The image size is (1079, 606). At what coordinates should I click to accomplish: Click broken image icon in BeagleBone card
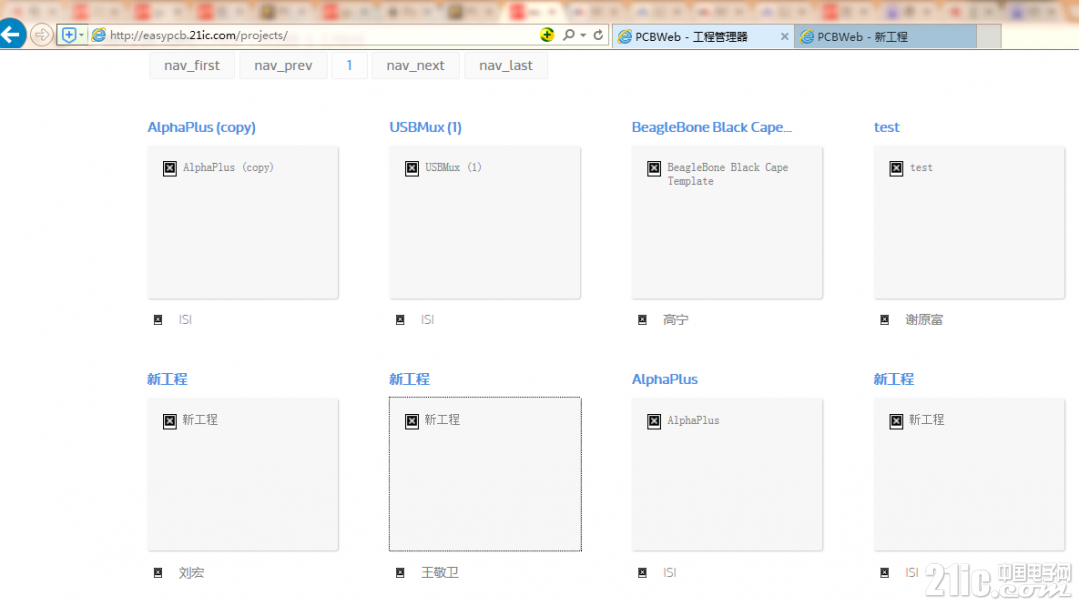point(654,169)
